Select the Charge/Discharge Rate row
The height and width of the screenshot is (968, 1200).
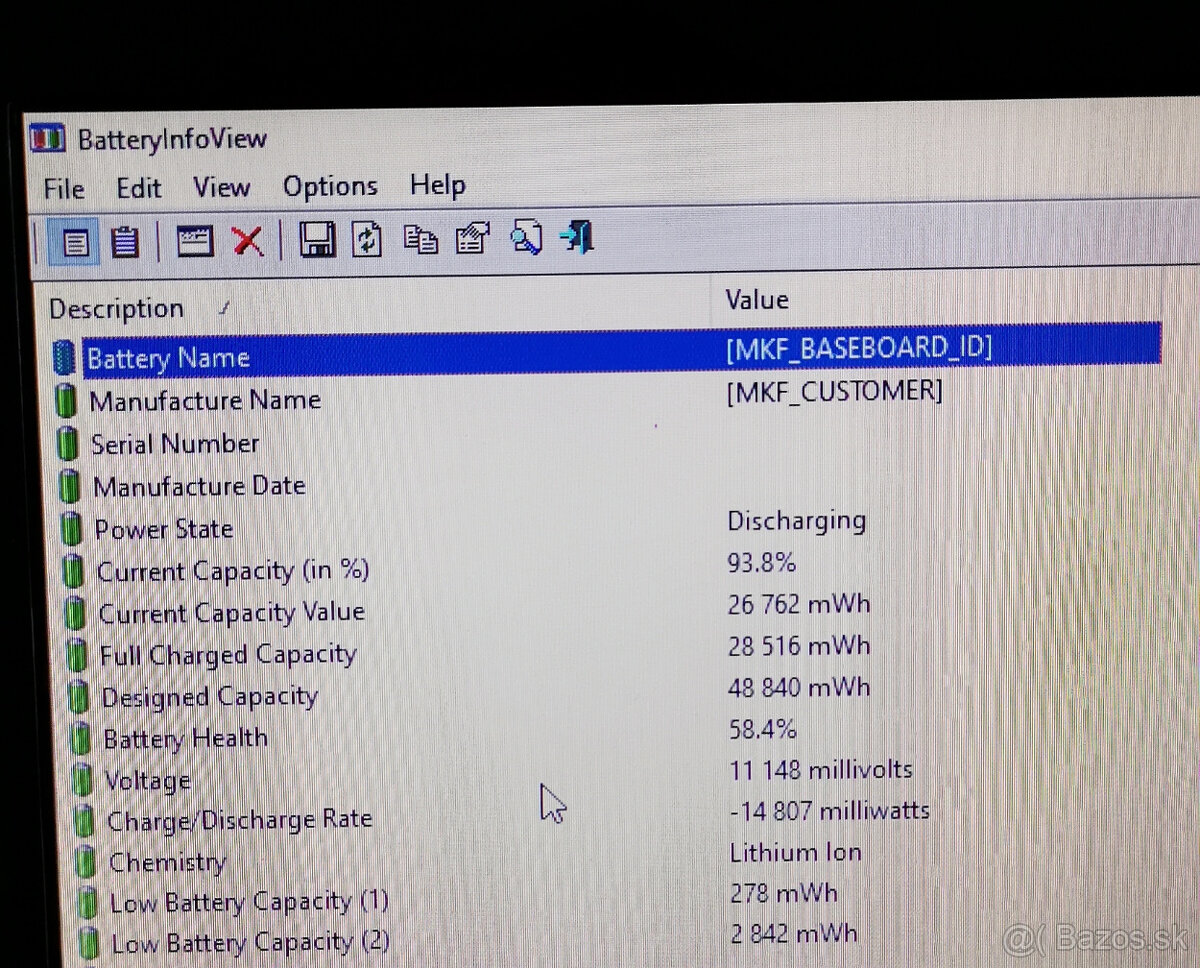pos(240,819)
